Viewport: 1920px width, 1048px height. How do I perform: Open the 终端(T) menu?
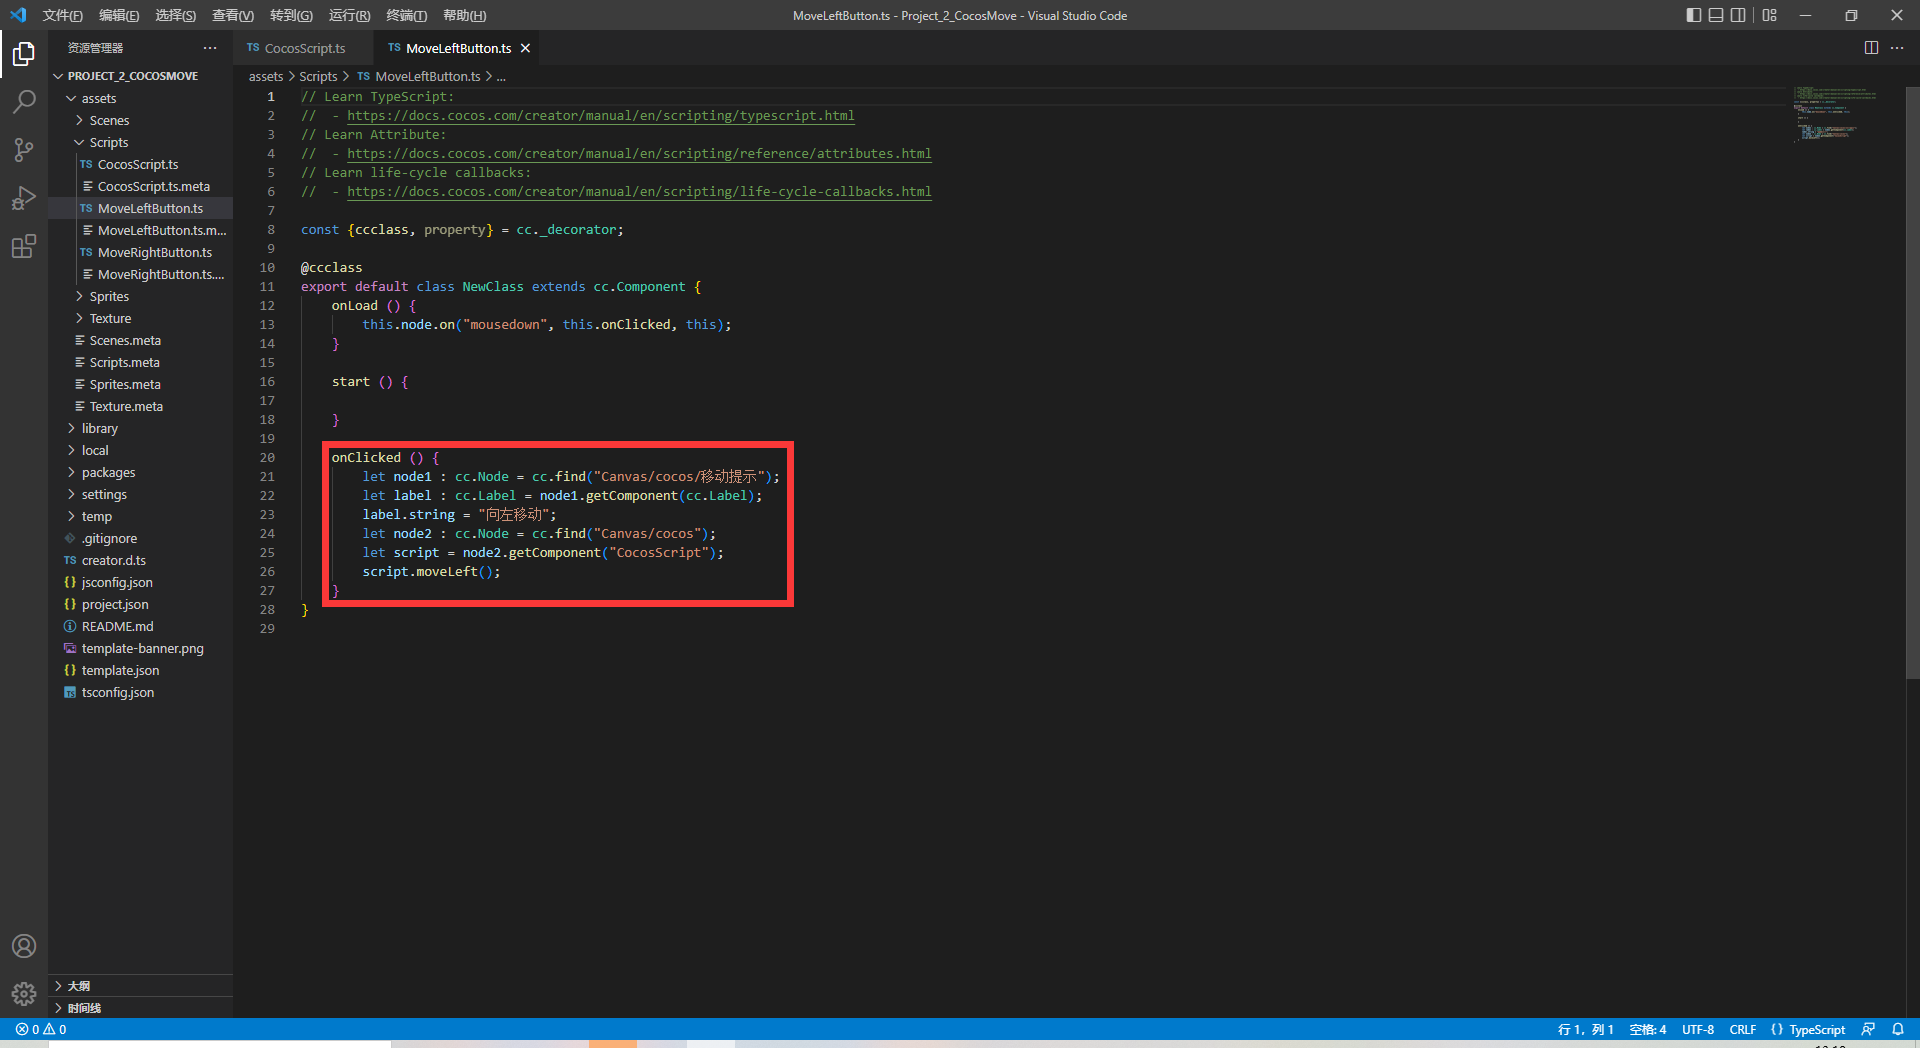[x=406, y=15]
